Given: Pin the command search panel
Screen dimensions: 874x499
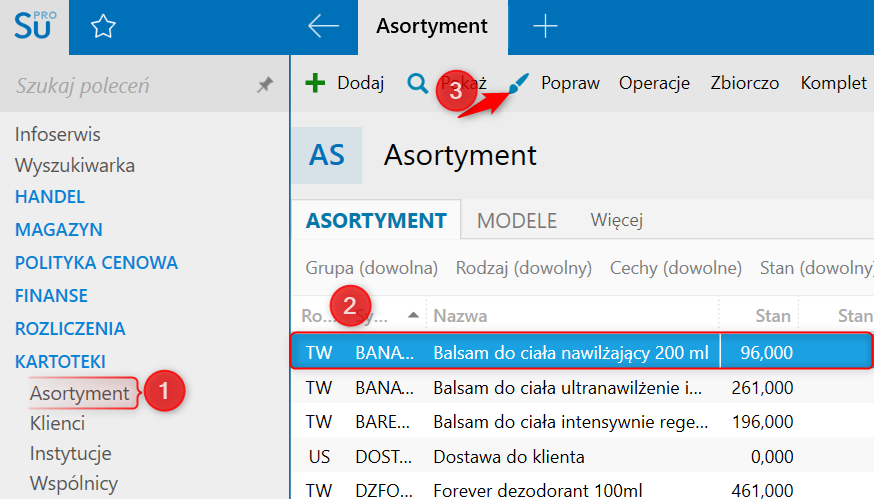Looking at the screenshot, I should click(265, 86).
